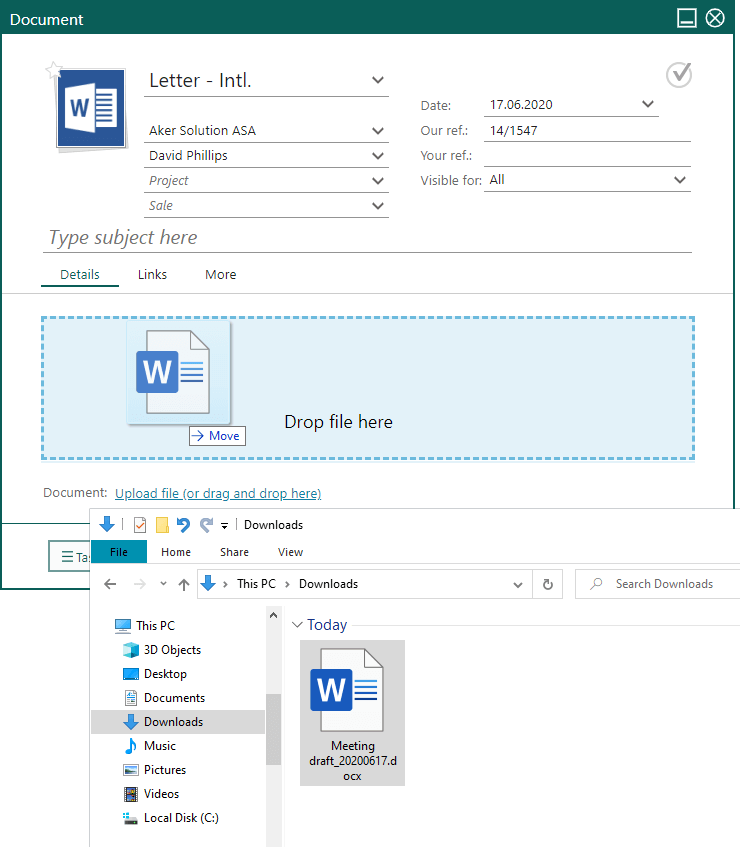Switch to the Links tab

[x=152, y=274]
